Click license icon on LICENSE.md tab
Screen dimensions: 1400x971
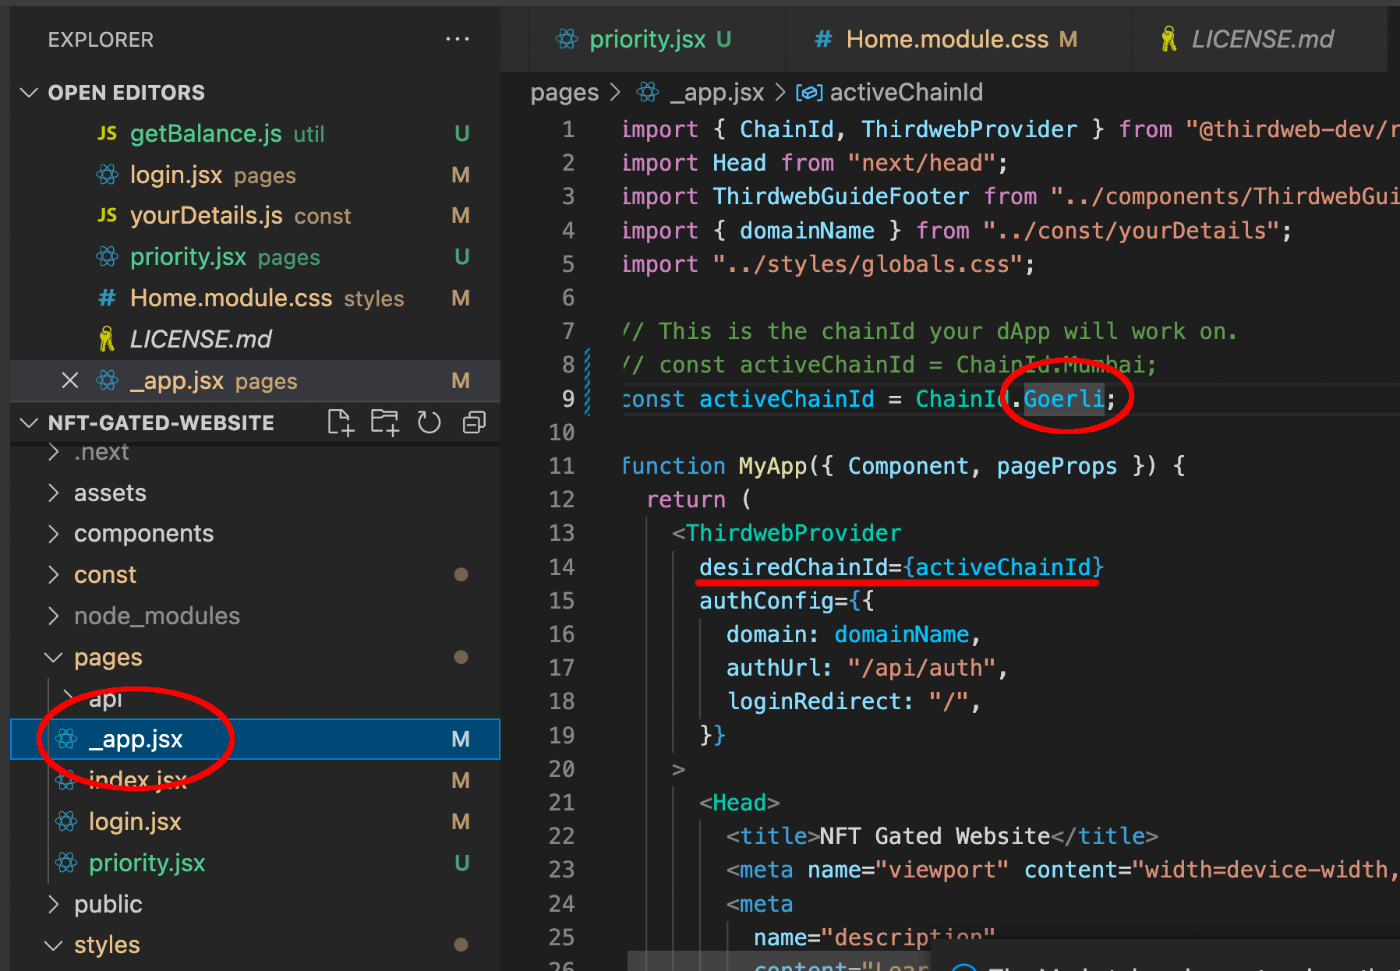[1168, 39]
